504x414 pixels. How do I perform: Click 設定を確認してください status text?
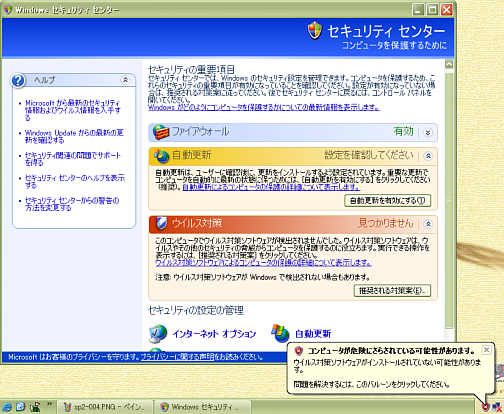click(369, 155)
